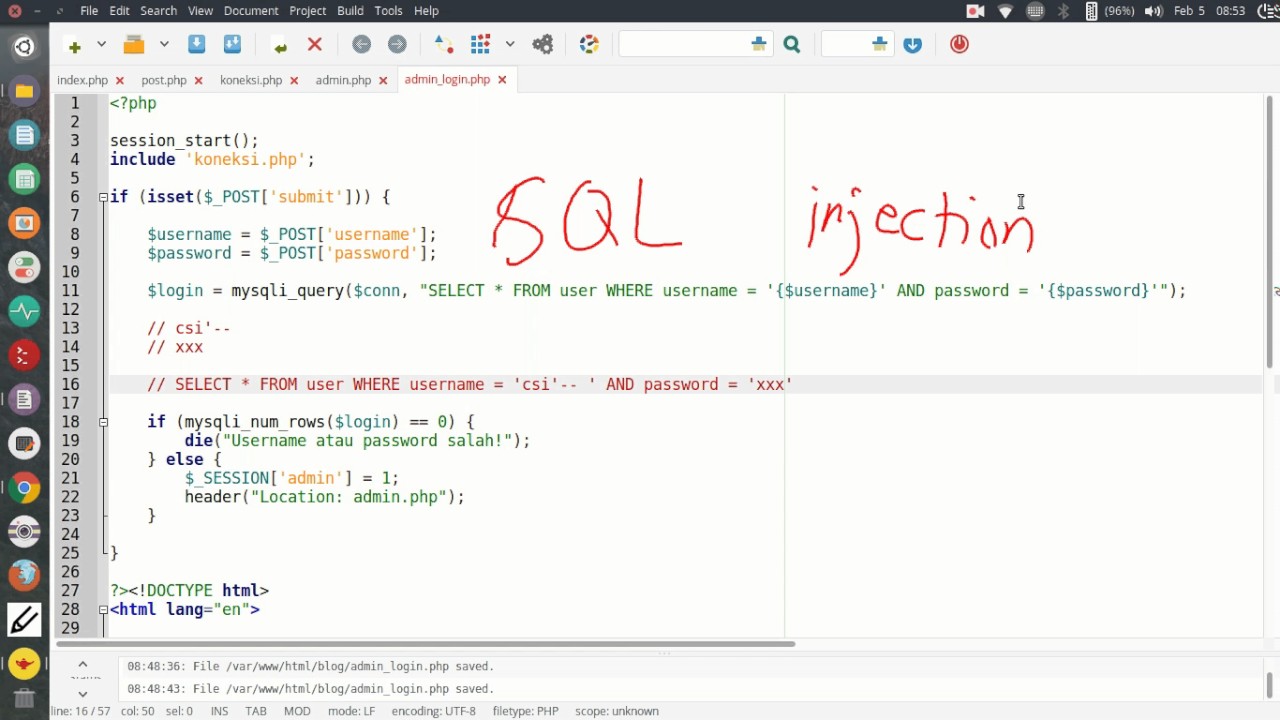Click the message window up arrow
1280x720 pixels.
point(83,664)
